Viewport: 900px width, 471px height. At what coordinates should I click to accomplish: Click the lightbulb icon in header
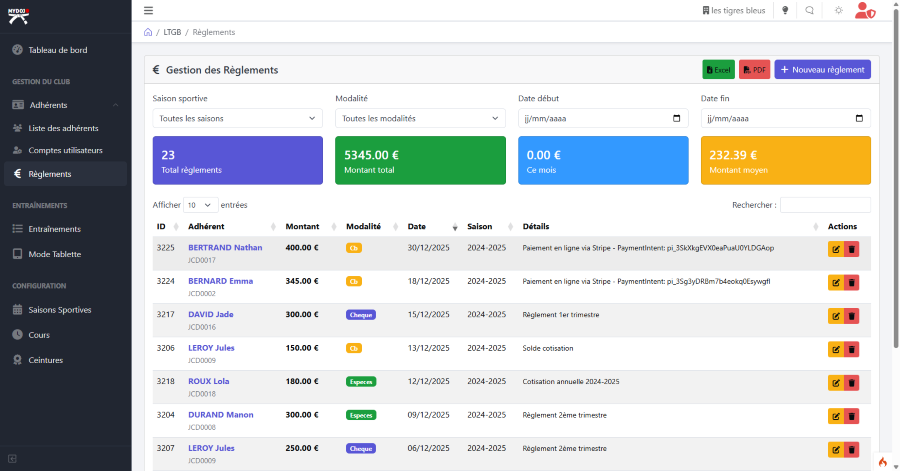785,11
